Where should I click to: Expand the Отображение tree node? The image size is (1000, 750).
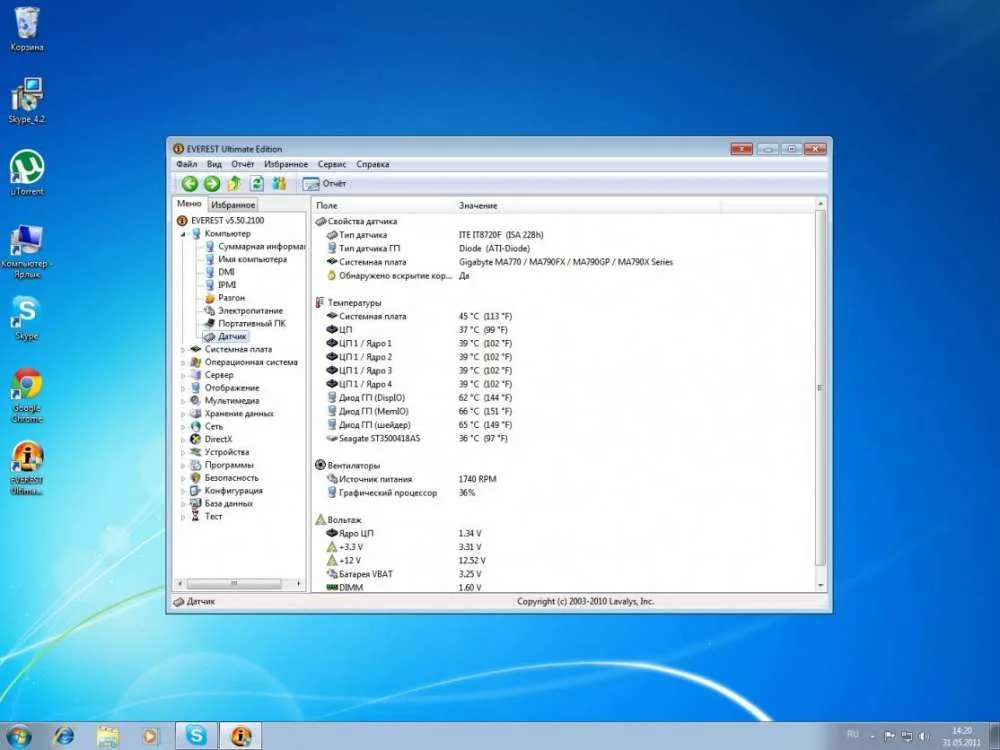[184, 388]
